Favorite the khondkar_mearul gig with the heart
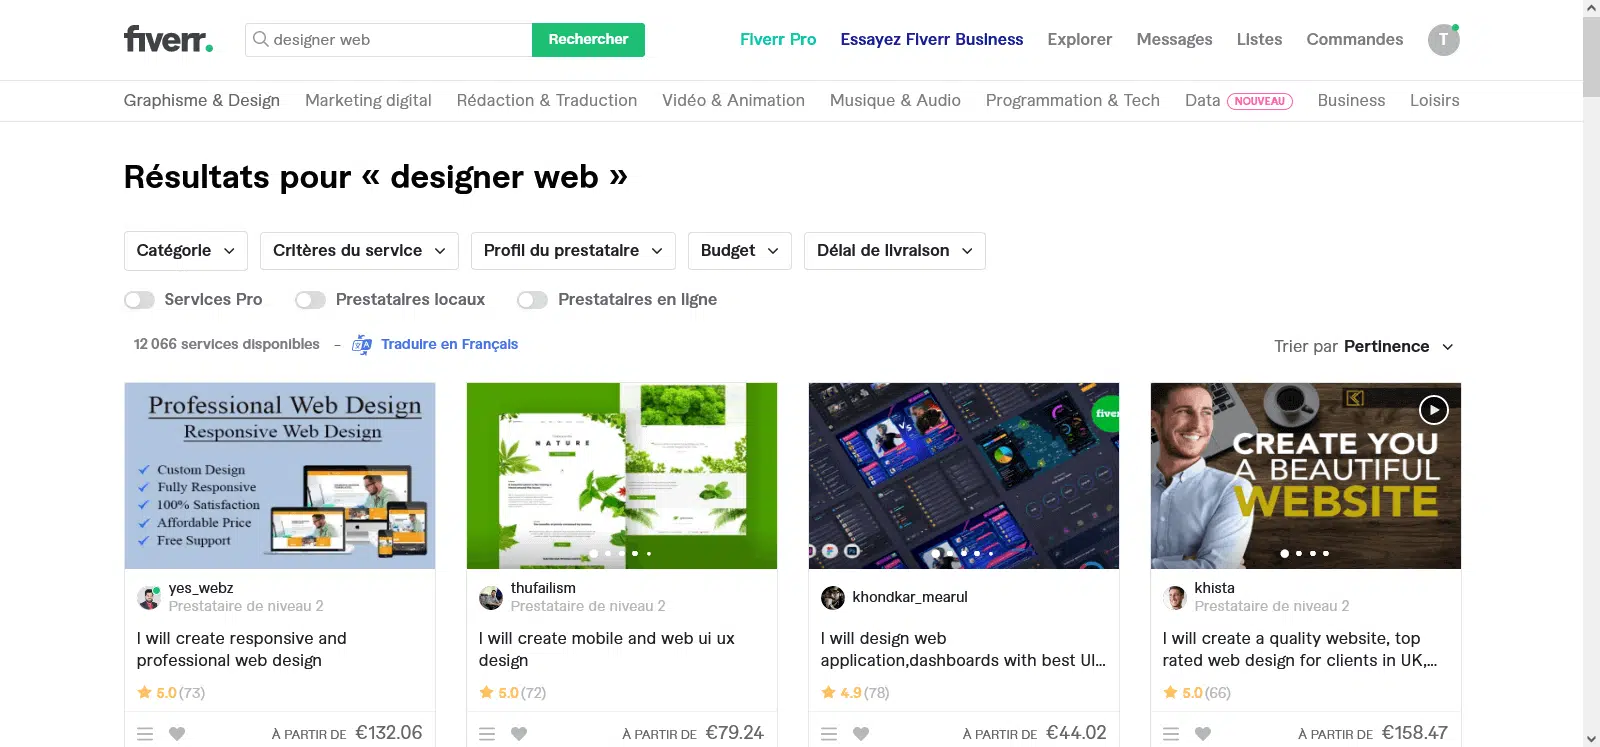 click(861, 734)
